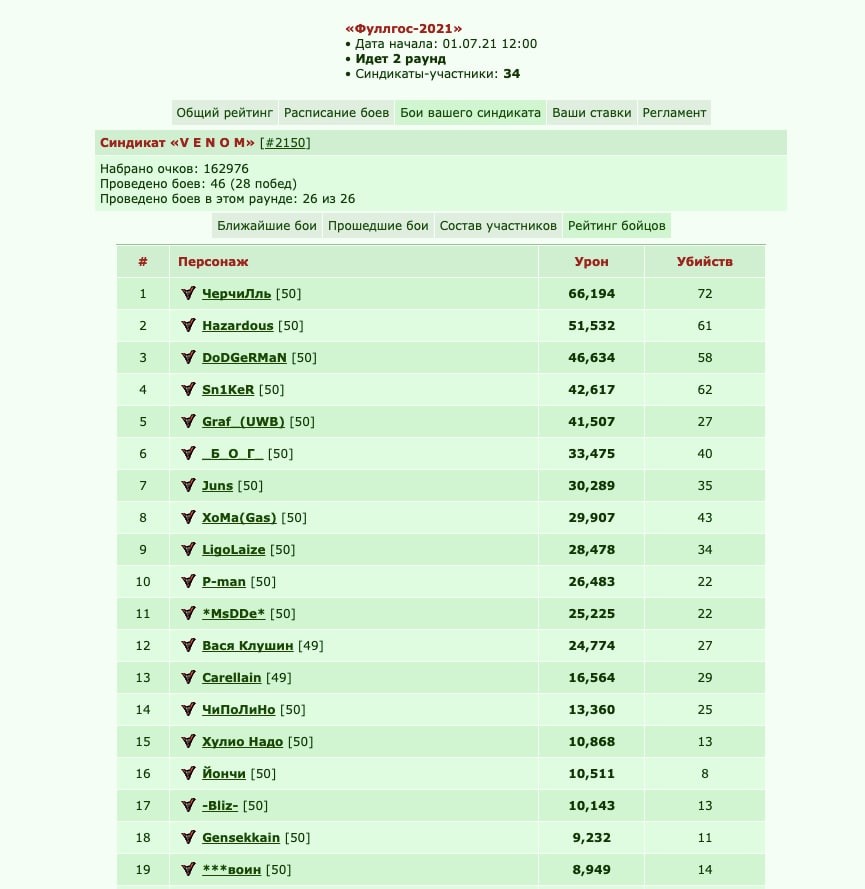Click syndicate emblem next to Carellain

[x=188, y=677]
